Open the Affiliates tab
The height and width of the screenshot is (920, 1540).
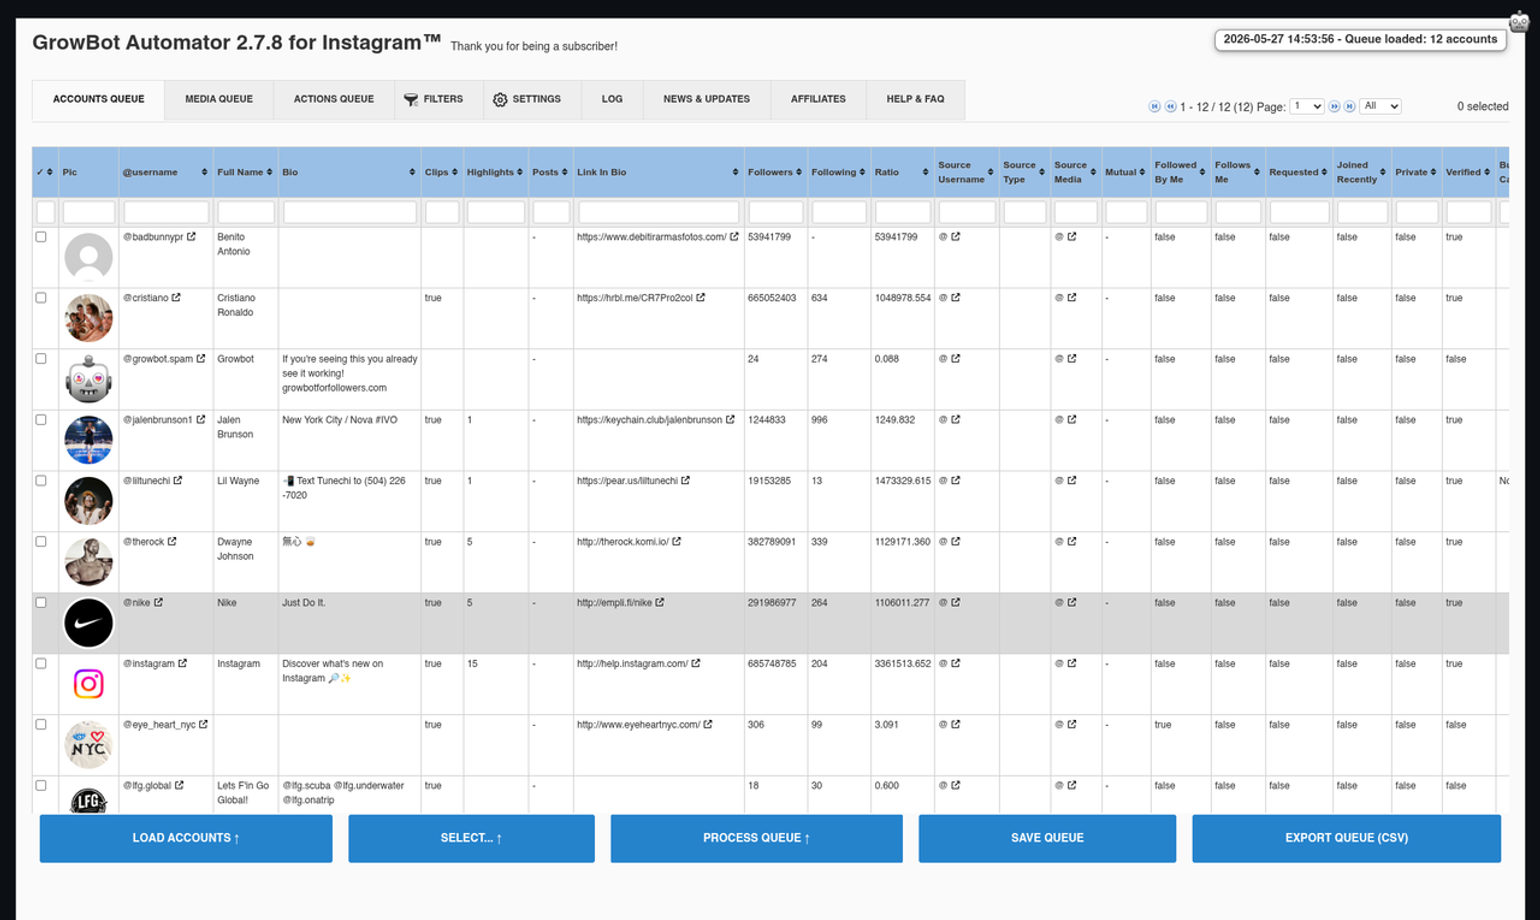tap(818, 99)
